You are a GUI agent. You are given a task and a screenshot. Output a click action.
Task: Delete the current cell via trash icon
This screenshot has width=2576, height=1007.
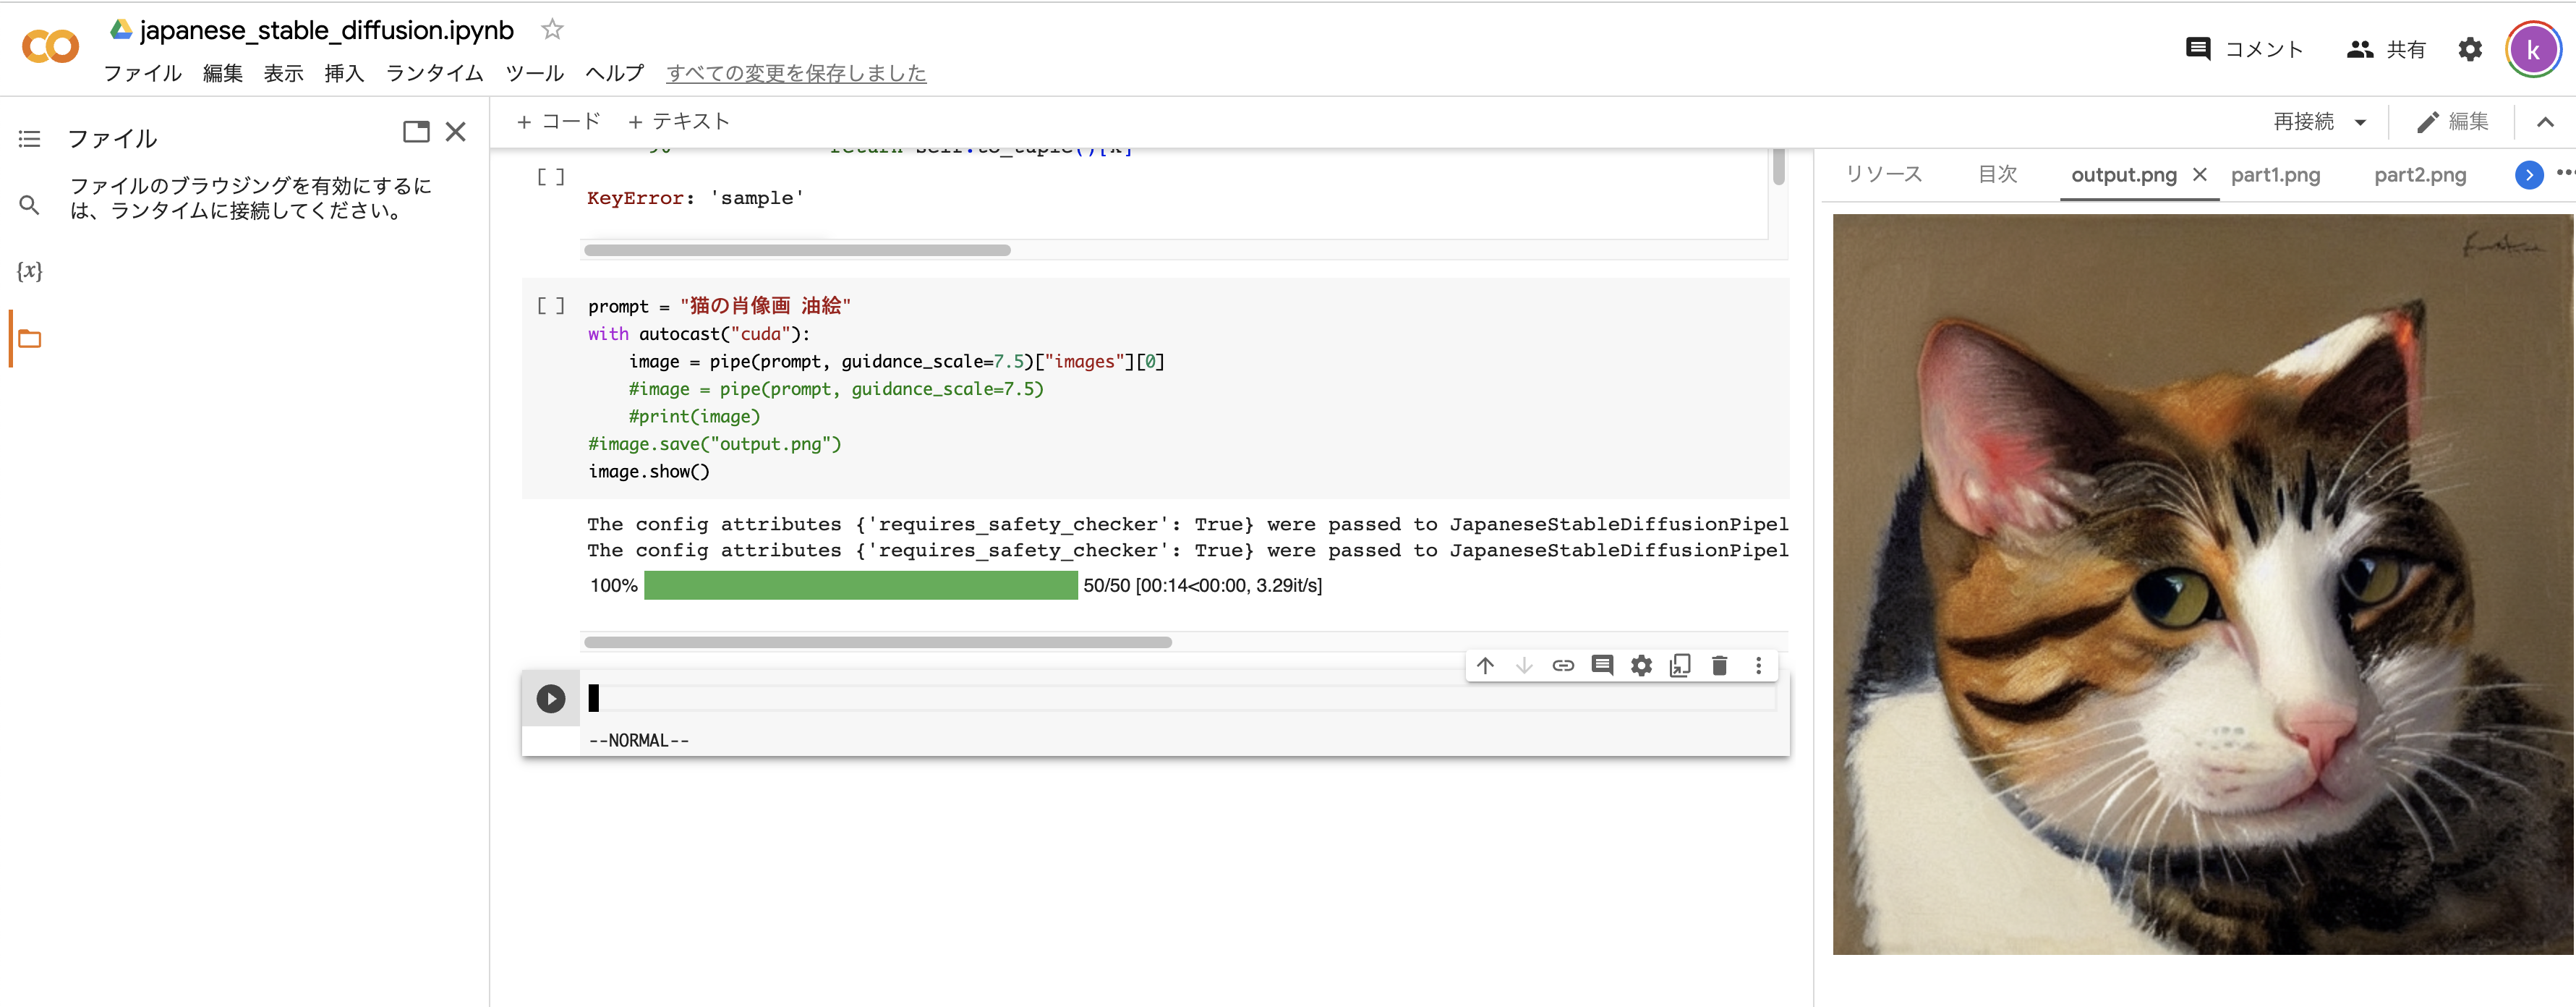(1719, 665)
